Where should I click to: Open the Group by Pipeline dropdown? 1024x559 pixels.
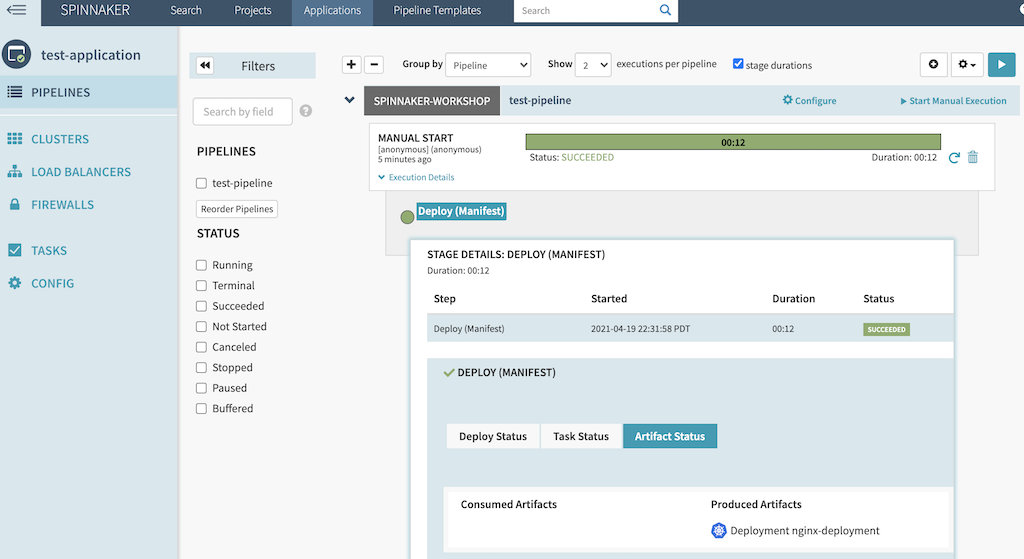488,65
